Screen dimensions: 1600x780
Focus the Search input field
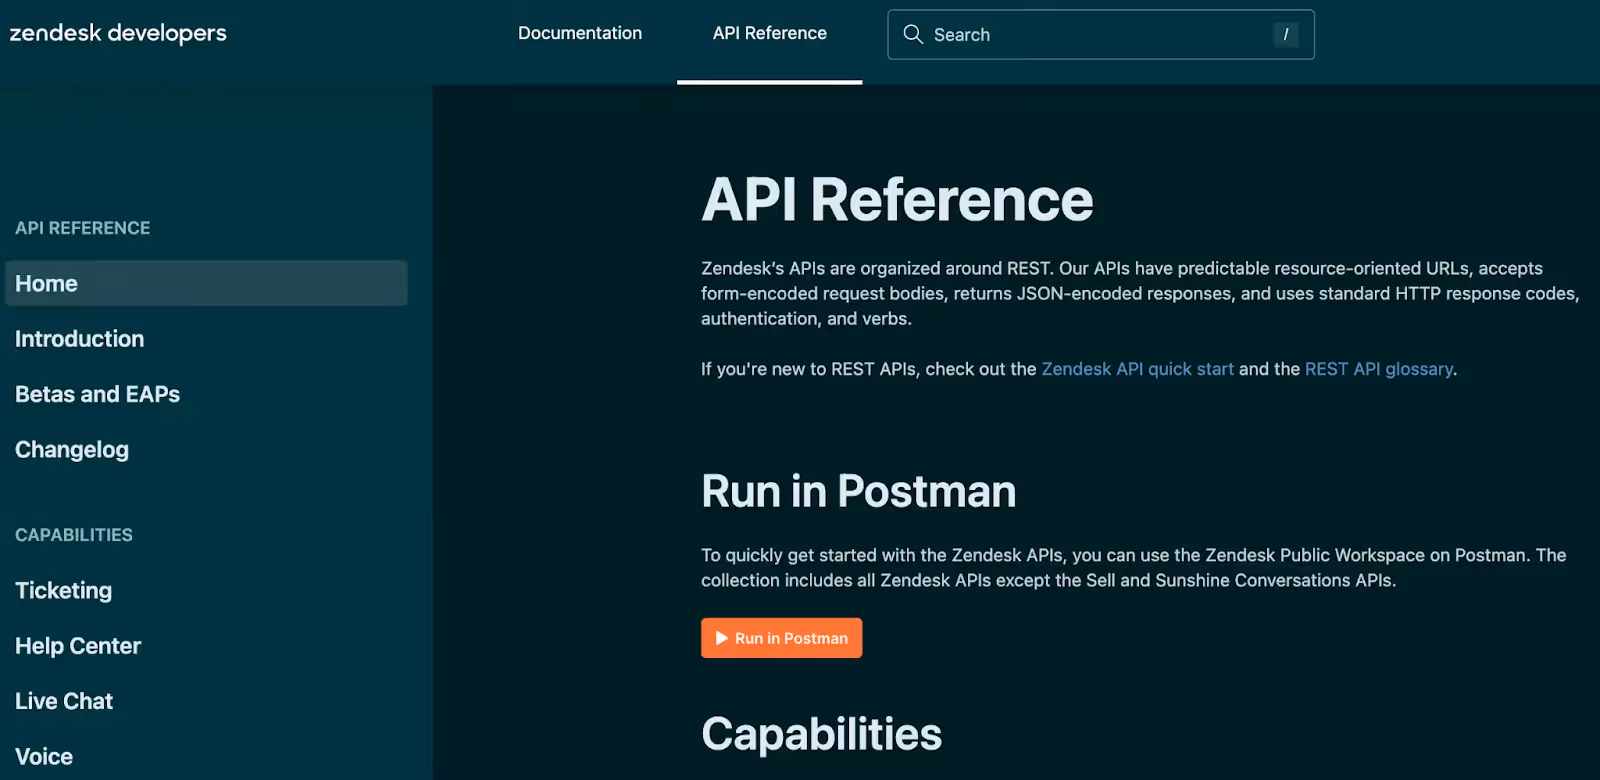[x=1100, y=34]
